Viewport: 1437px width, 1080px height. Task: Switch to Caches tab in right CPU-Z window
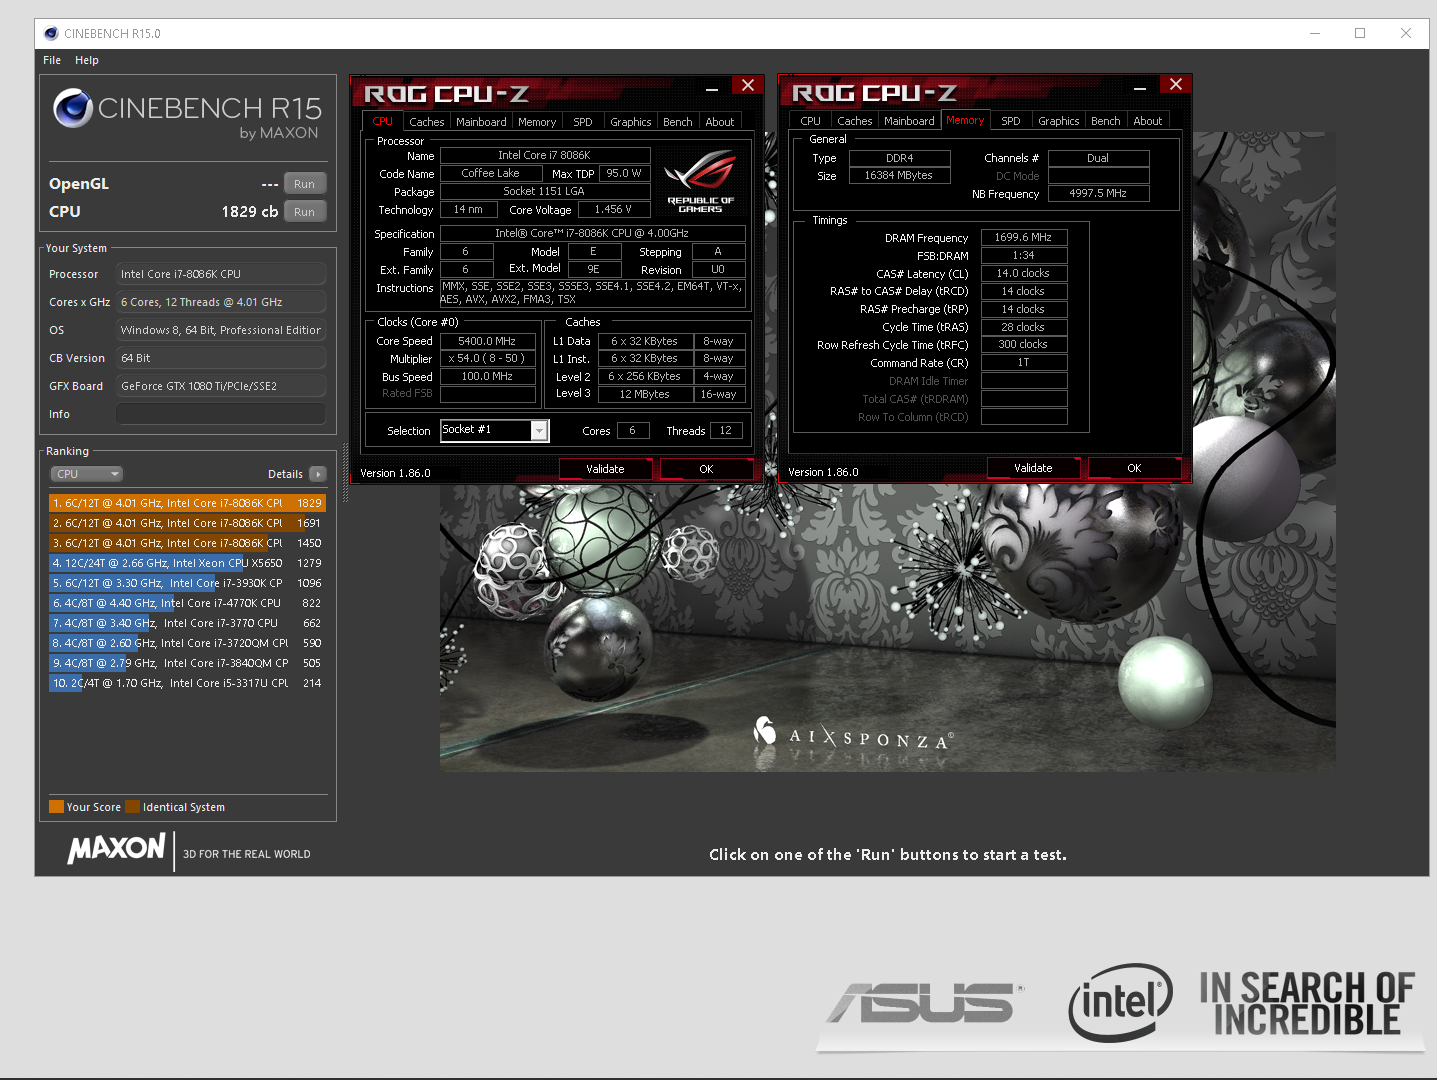855,121
